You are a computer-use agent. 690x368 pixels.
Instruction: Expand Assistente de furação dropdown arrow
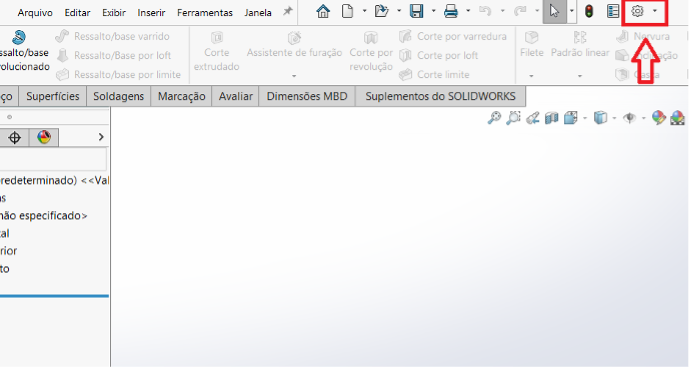[x=294, y=76]
